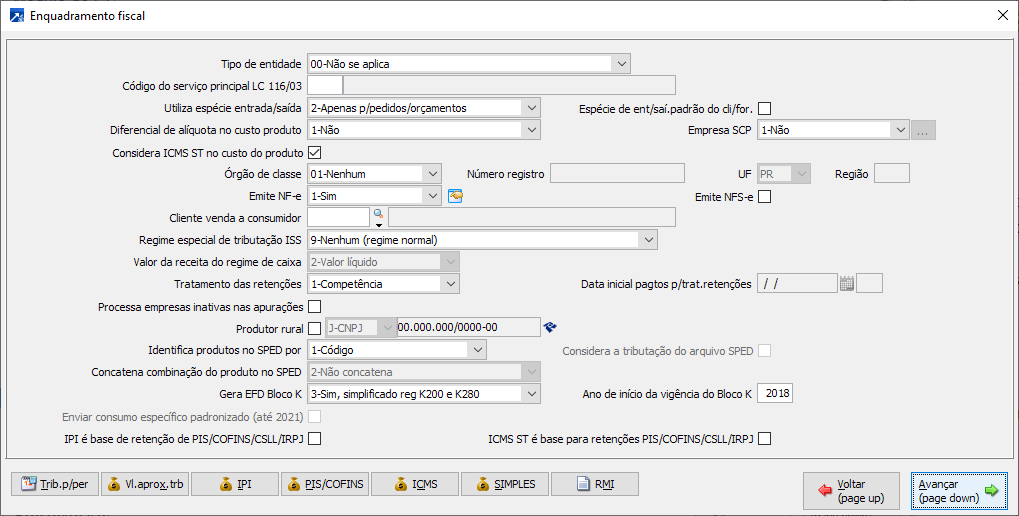Click the magnifier lookup icon for Cliente venda a consumidor
The width and height of the screenshot is (1019, 516).
(x=379, y=215)
